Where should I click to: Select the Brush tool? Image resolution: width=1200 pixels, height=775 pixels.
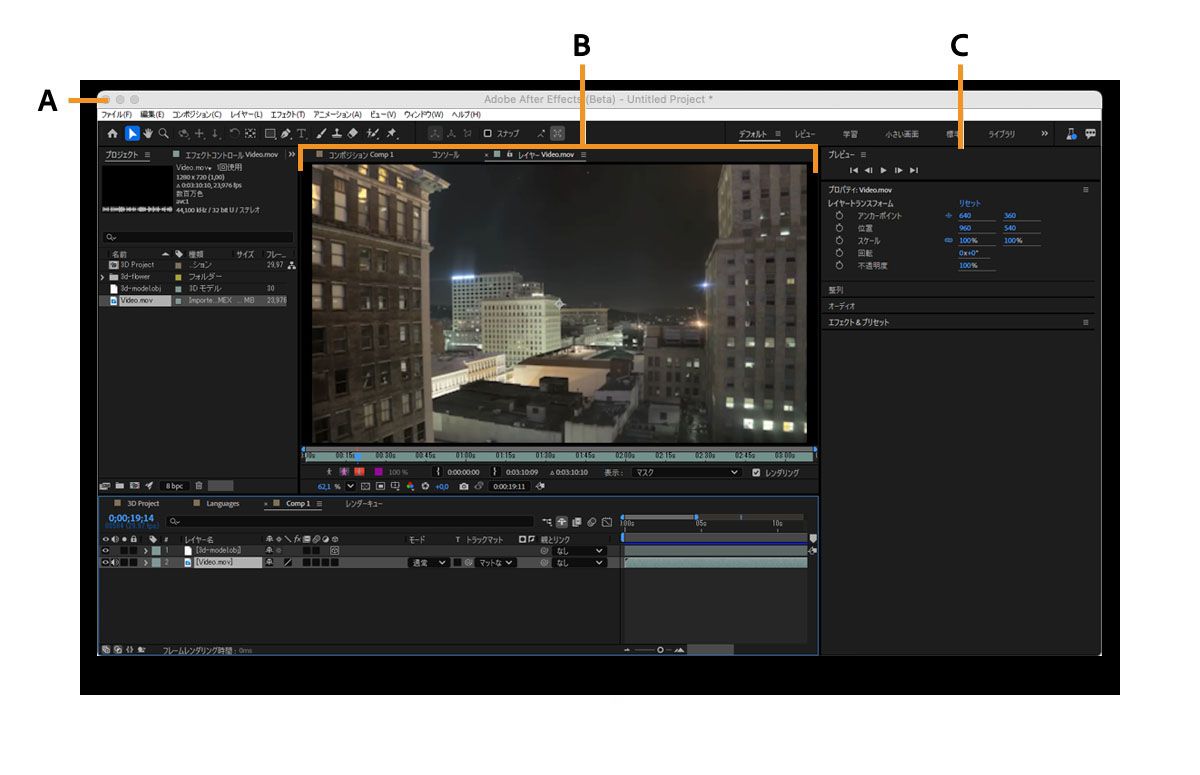(321, 133)
